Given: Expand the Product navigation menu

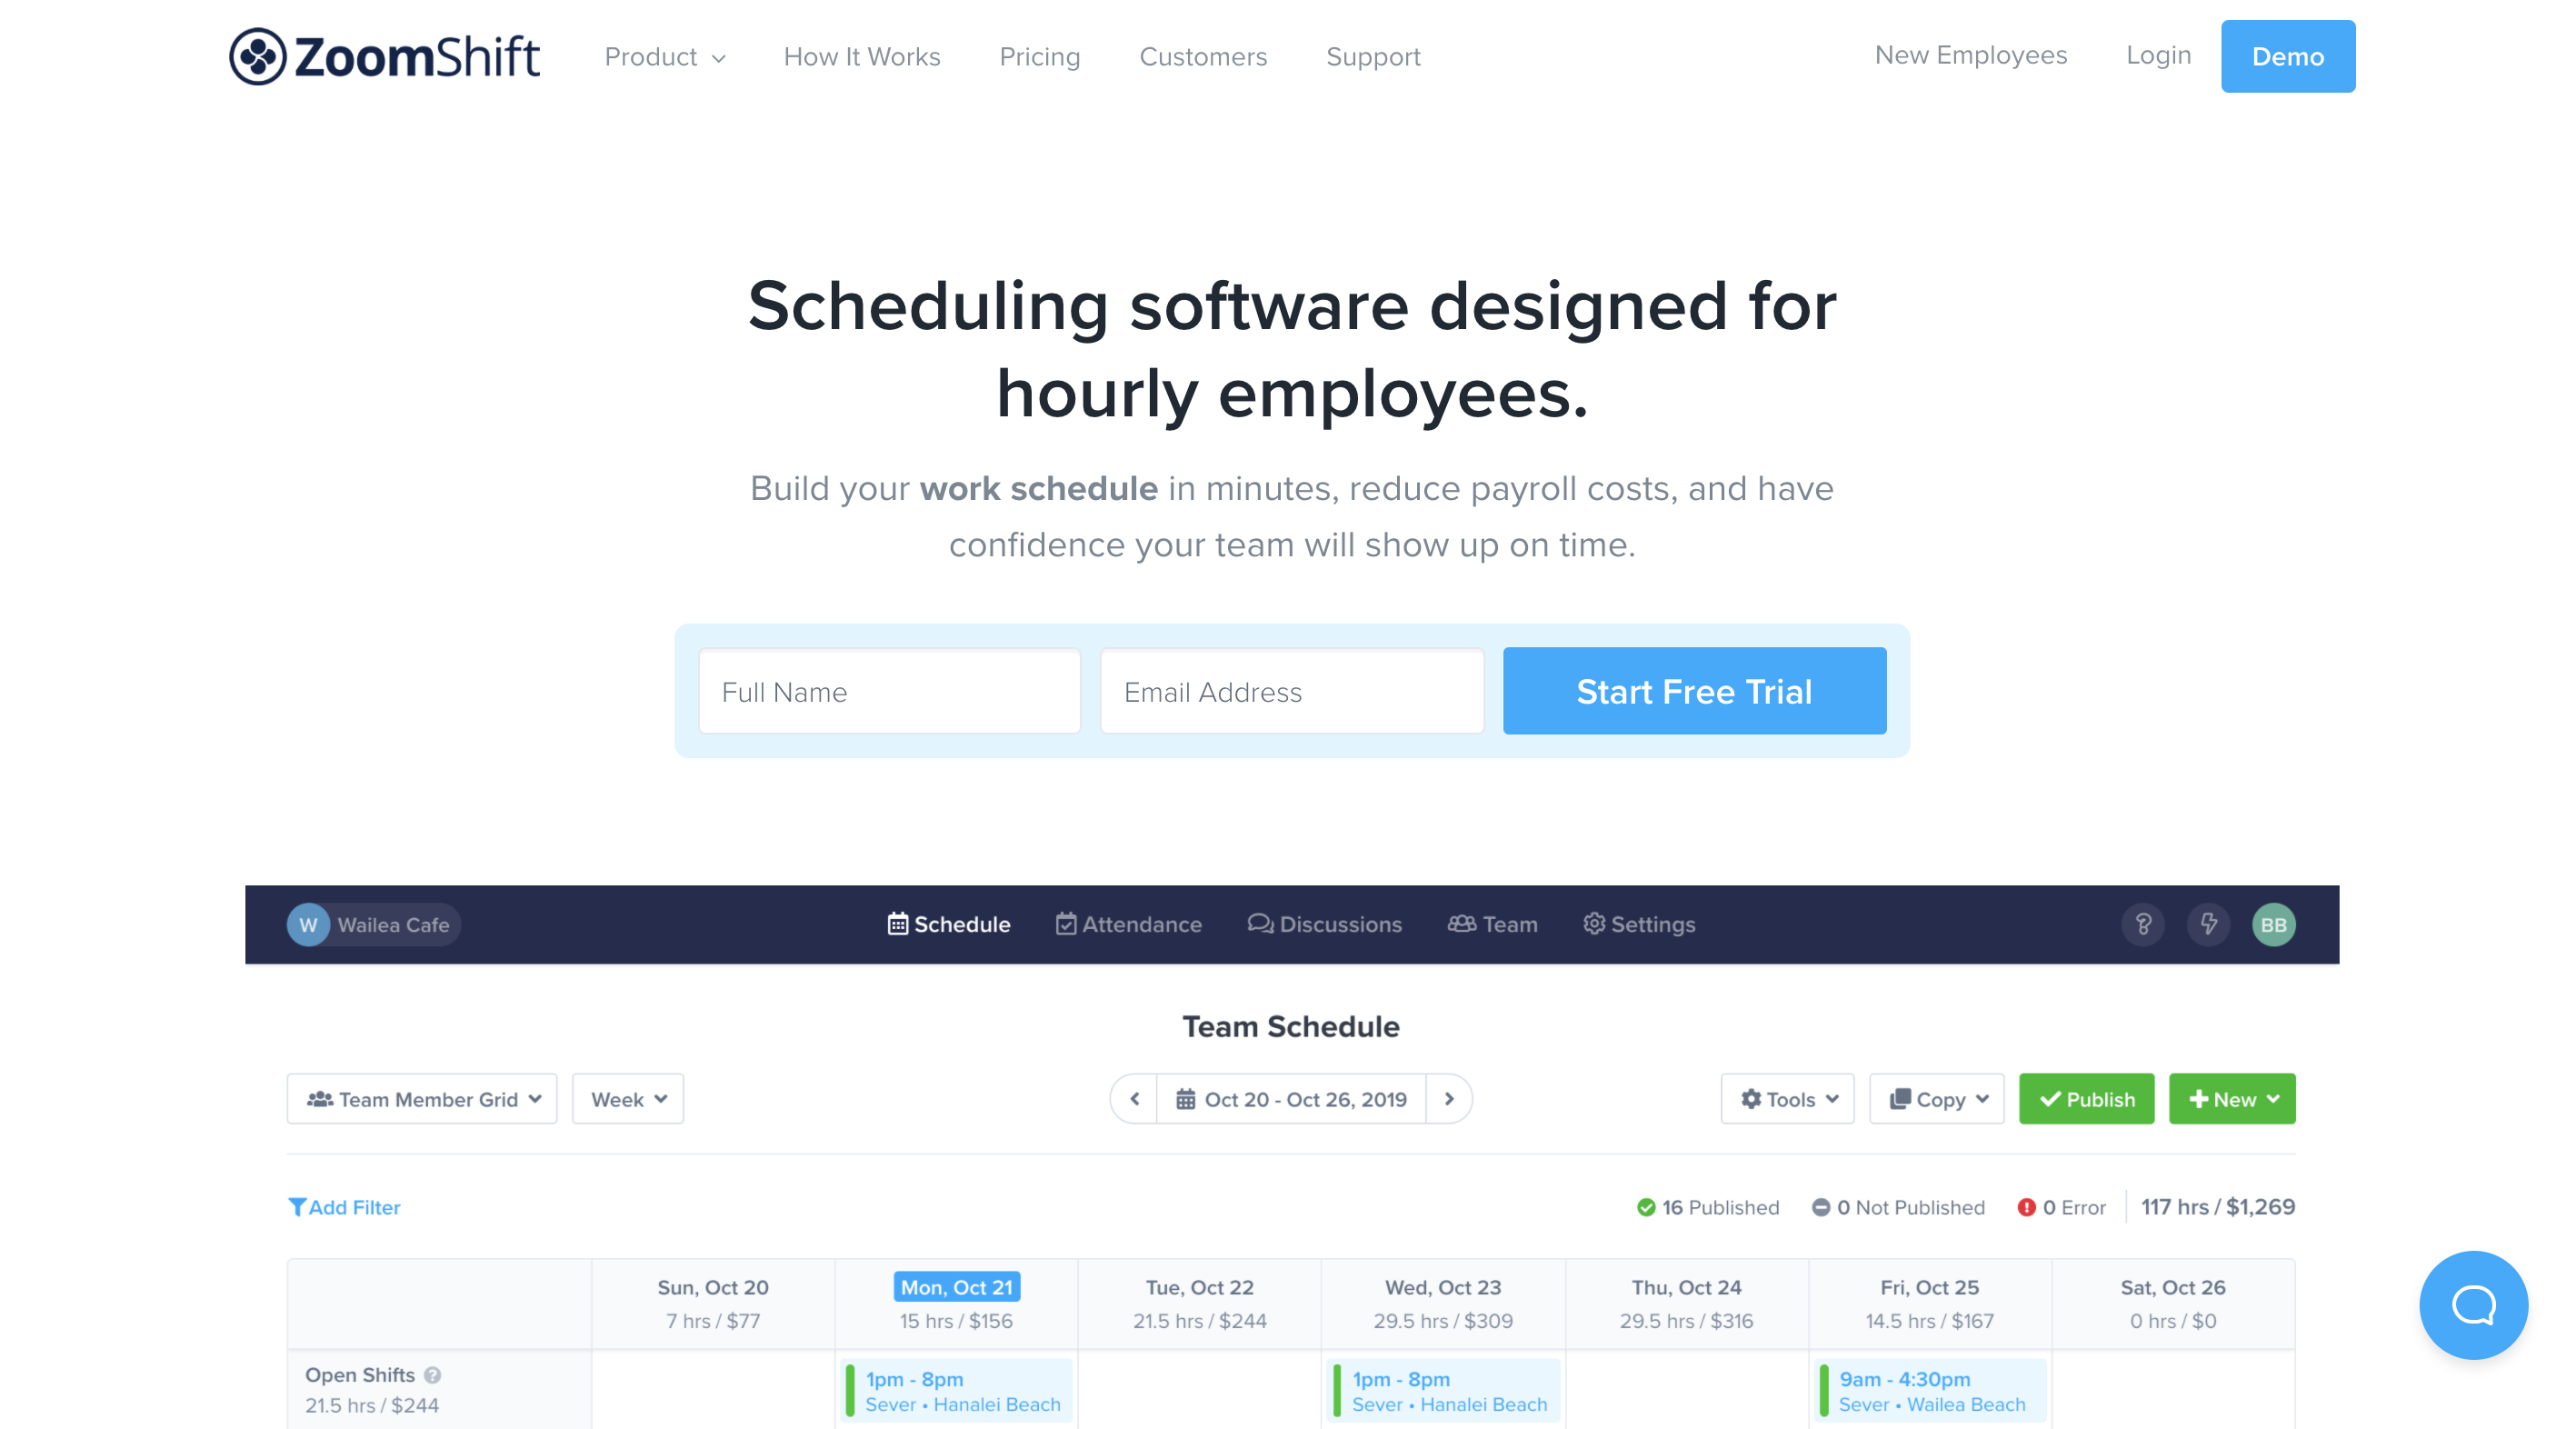Looking at the screenshot, I should click(664, 56).
